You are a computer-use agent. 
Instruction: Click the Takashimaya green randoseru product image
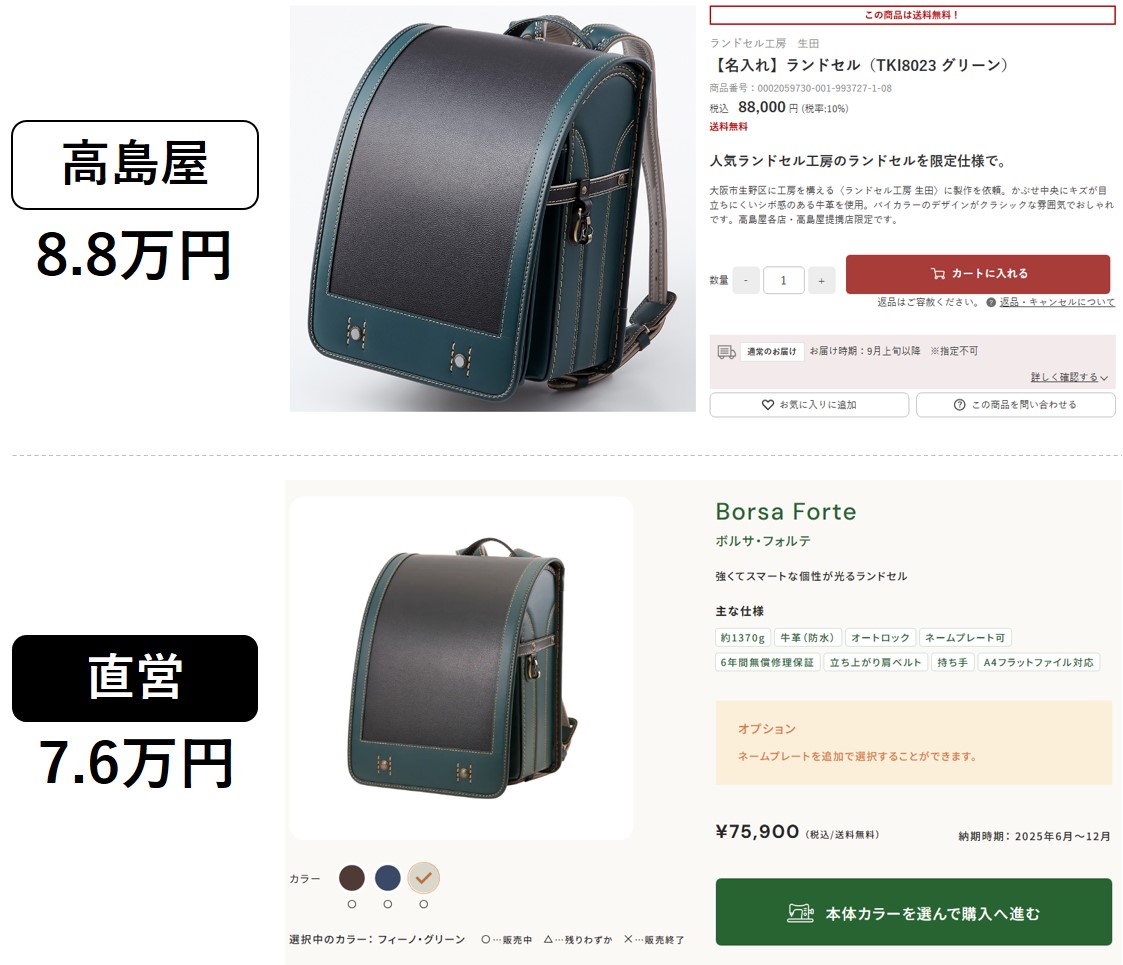(493, 208)
